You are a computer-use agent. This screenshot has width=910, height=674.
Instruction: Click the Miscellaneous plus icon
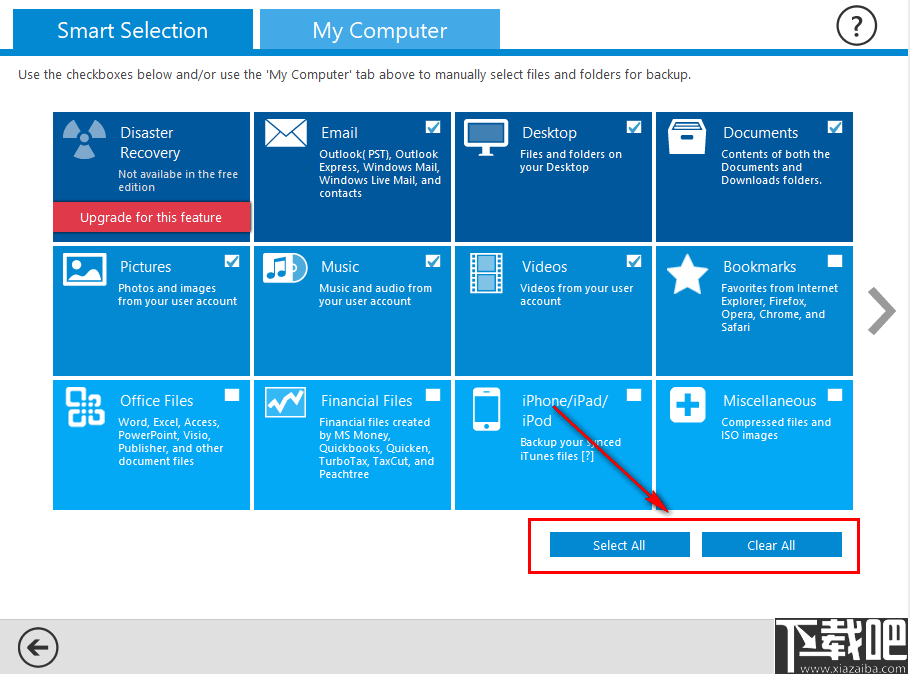click(x=688, y=405)
